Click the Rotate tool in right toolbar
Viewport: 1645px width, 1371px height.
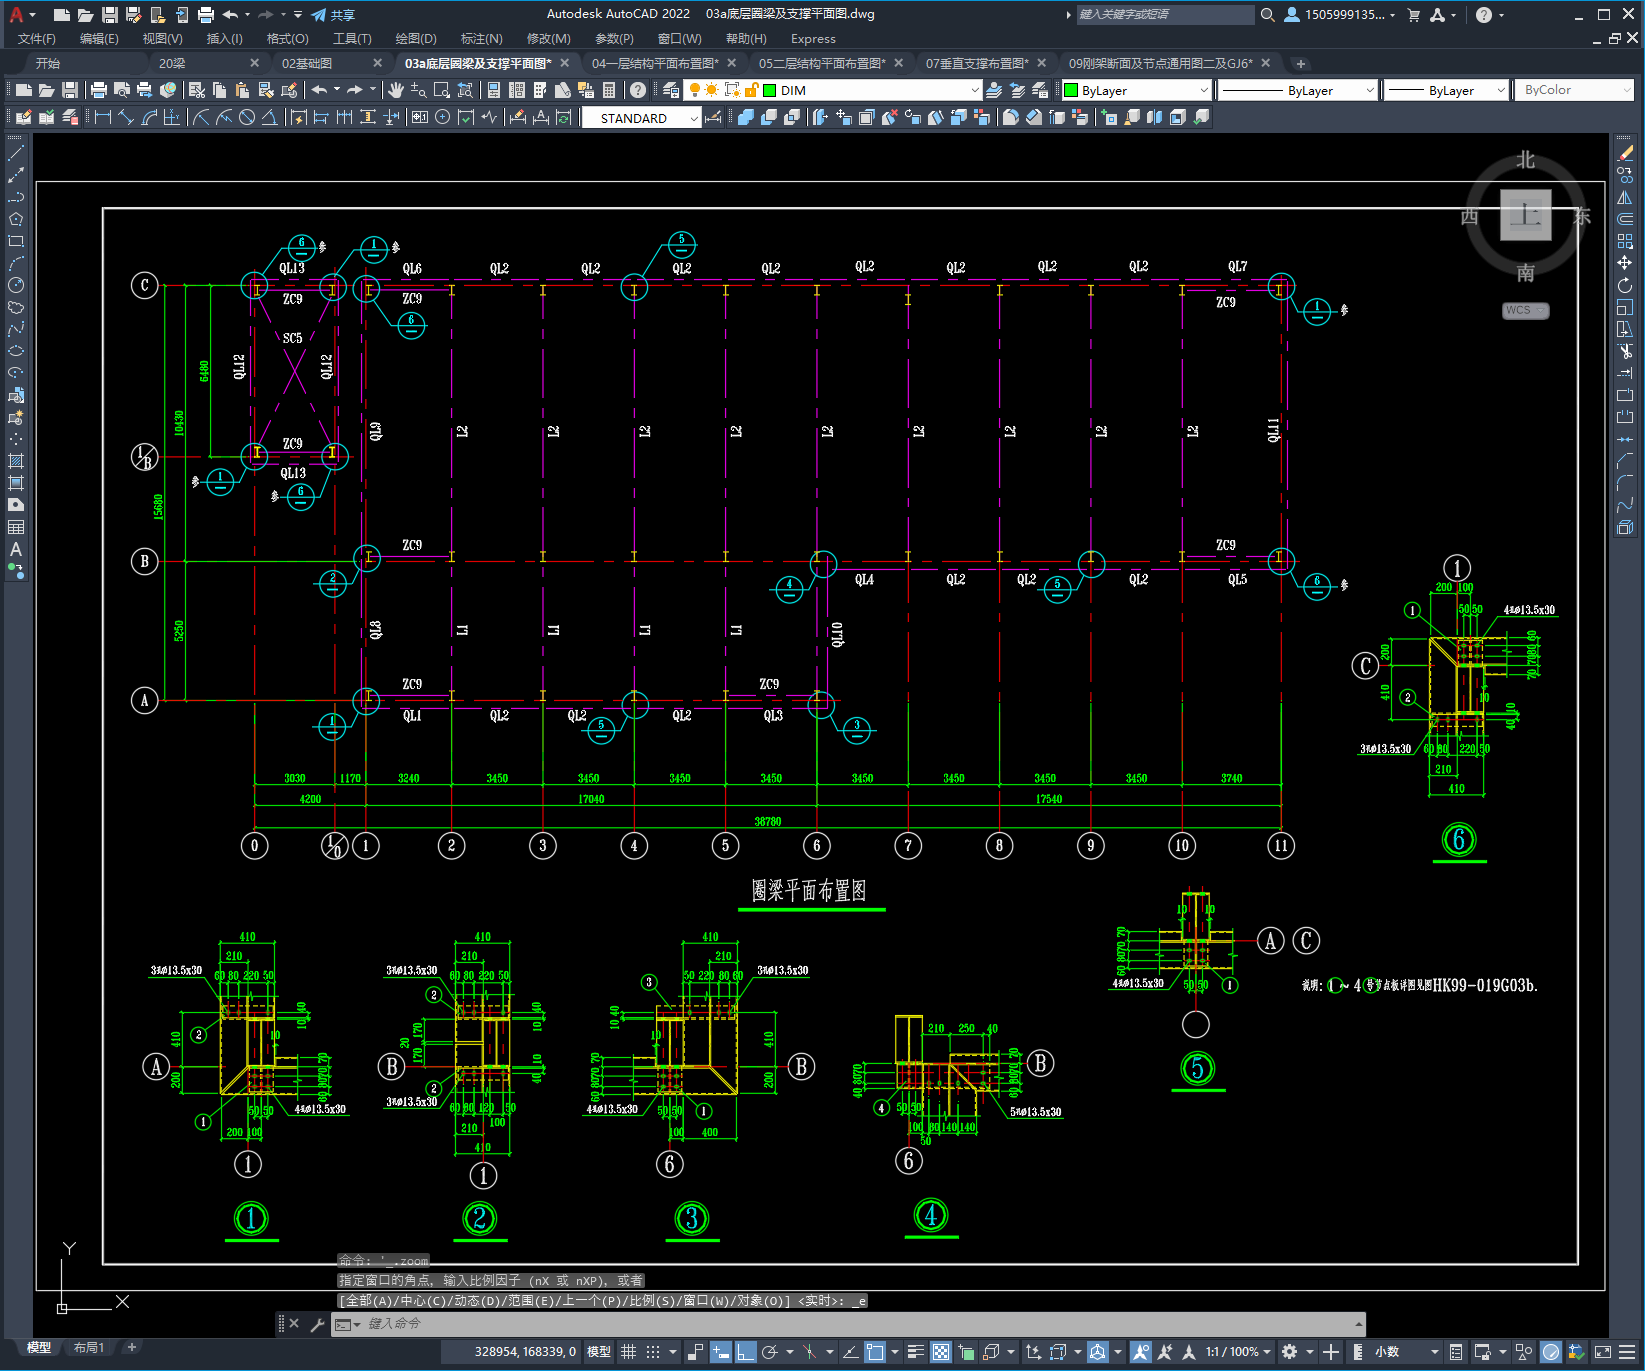(1625, 285)
